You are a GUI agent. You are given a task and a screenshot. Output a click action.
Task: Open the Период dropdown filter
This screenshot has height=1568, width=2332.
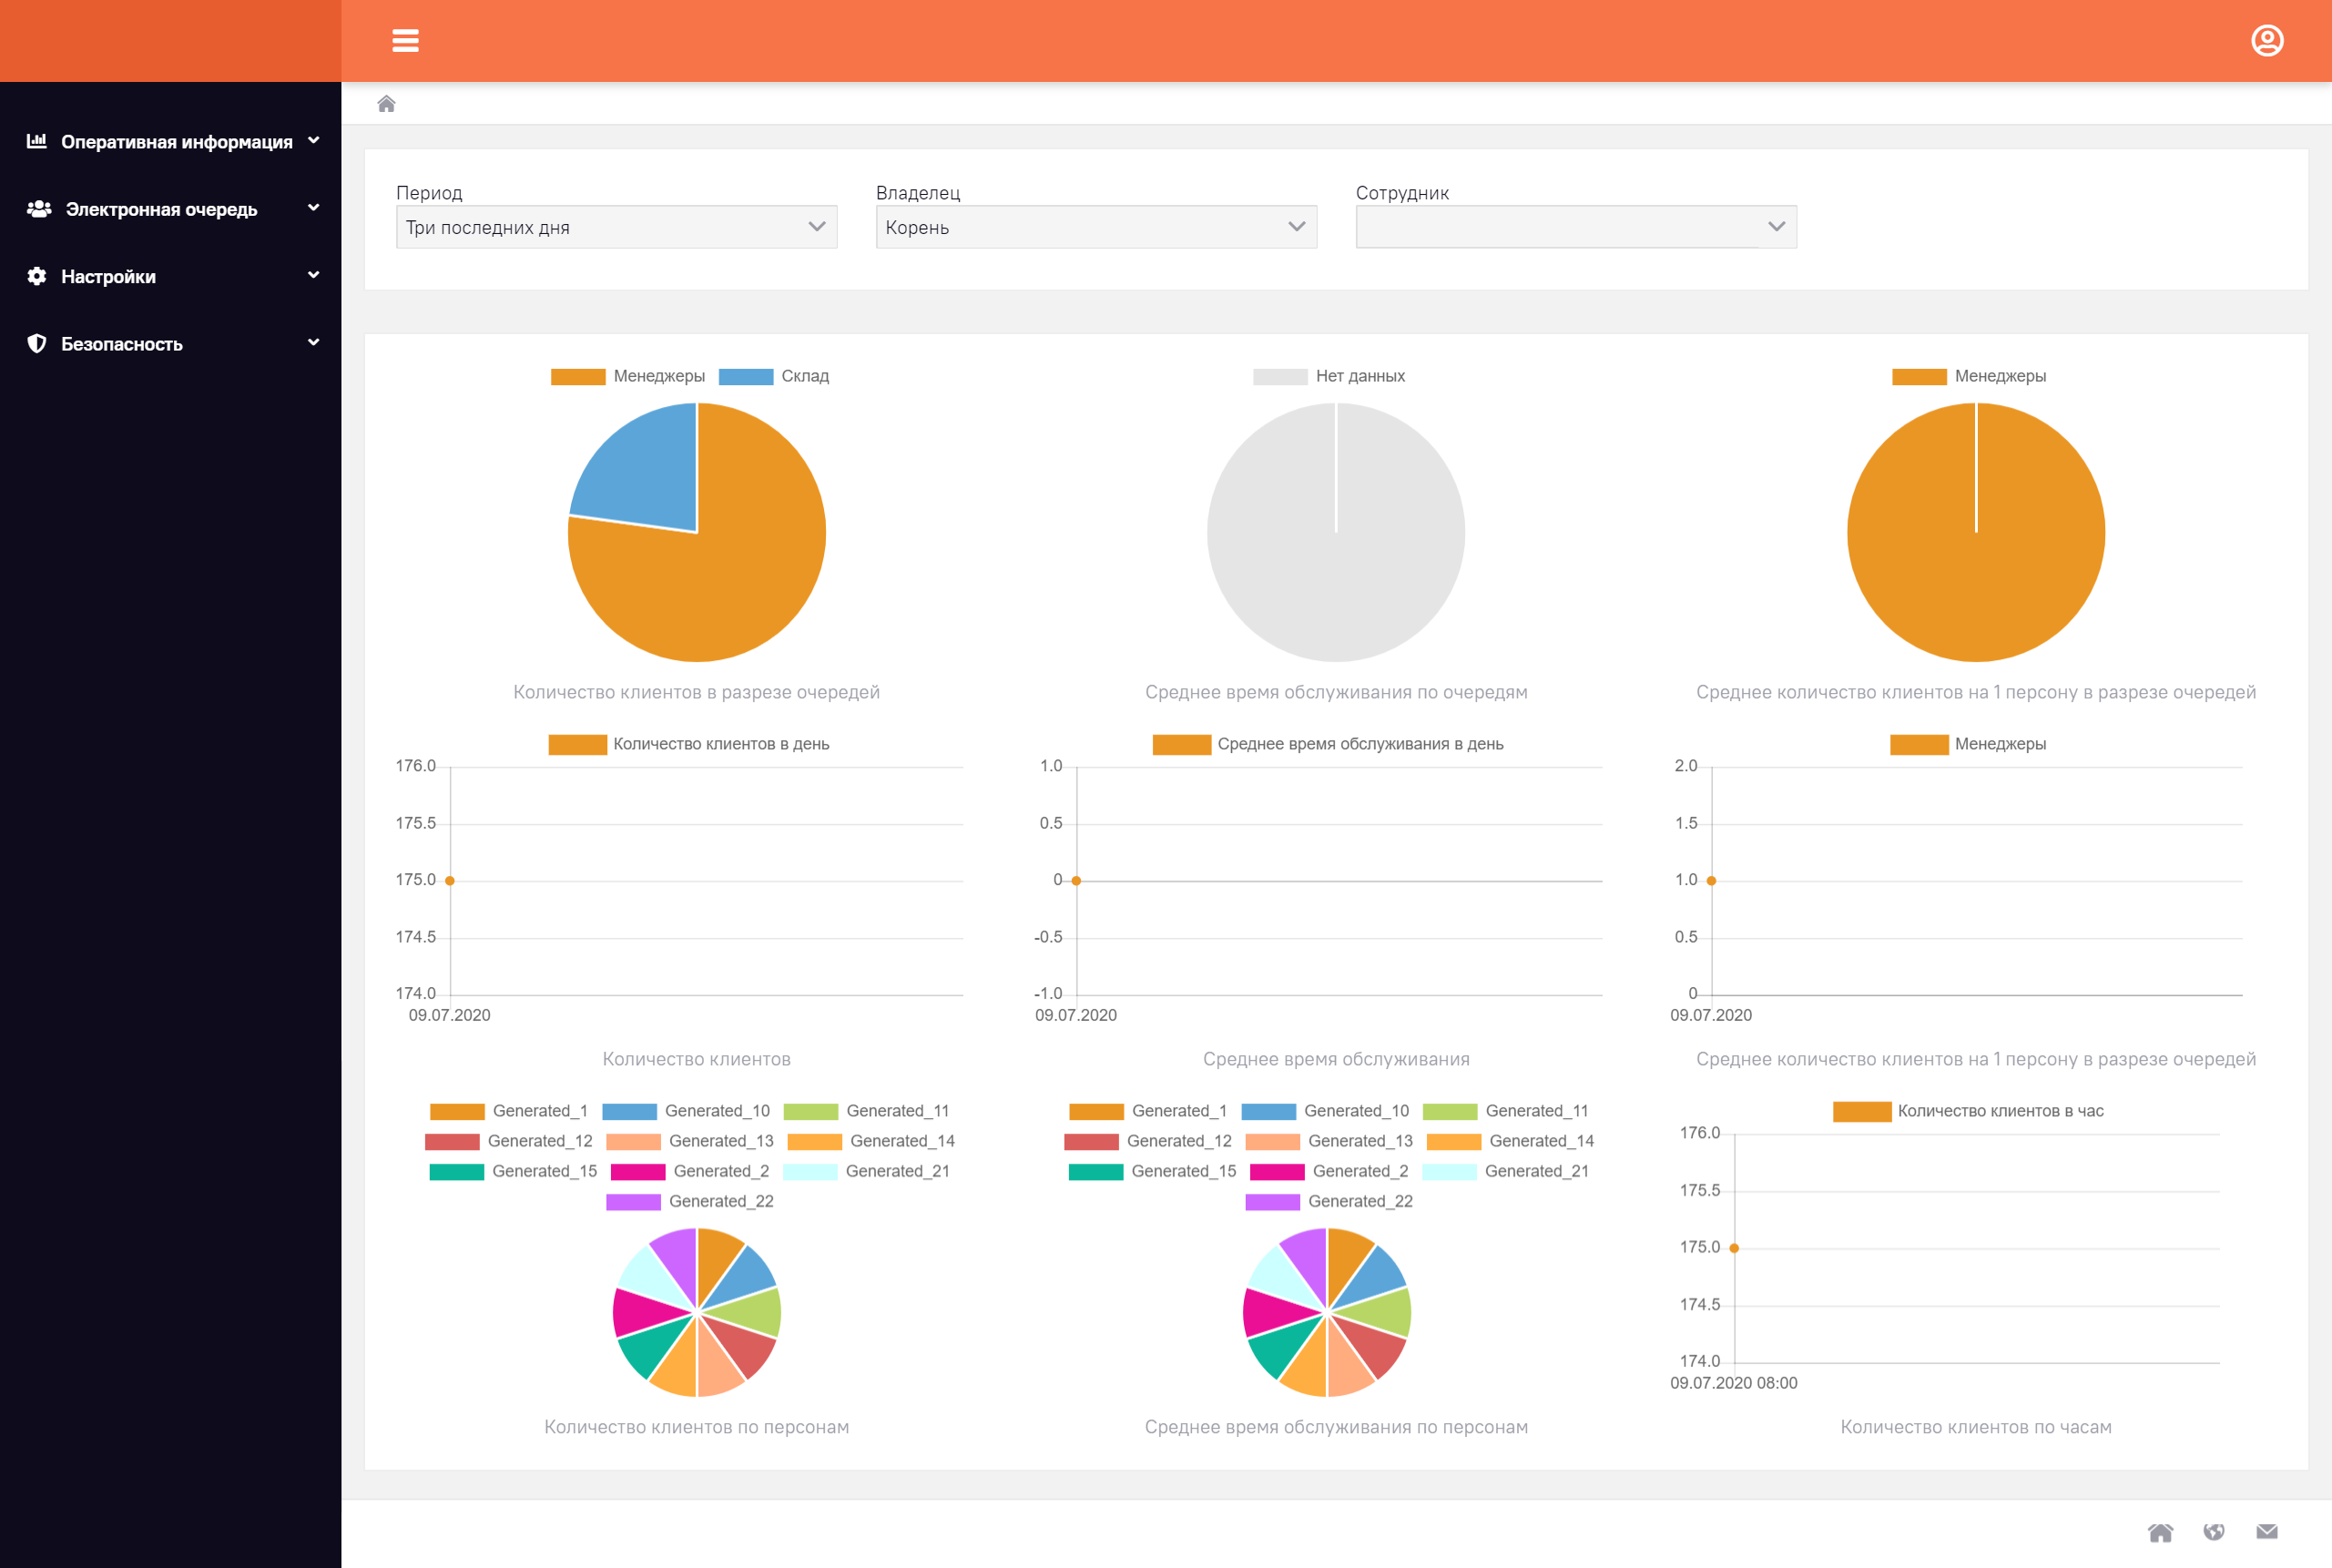(x=612, y=226)
